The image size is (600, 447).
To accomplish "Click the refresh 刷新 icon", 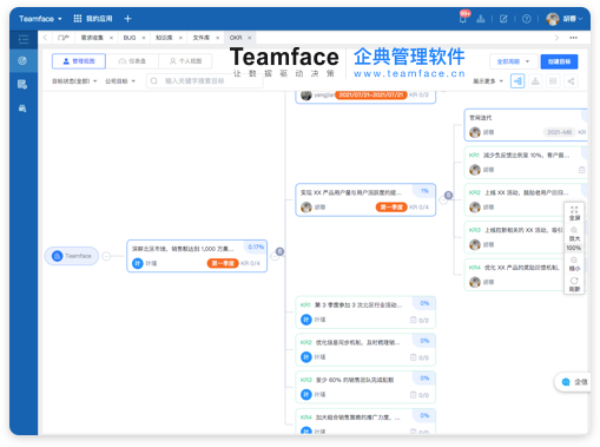I will point(574,284).
